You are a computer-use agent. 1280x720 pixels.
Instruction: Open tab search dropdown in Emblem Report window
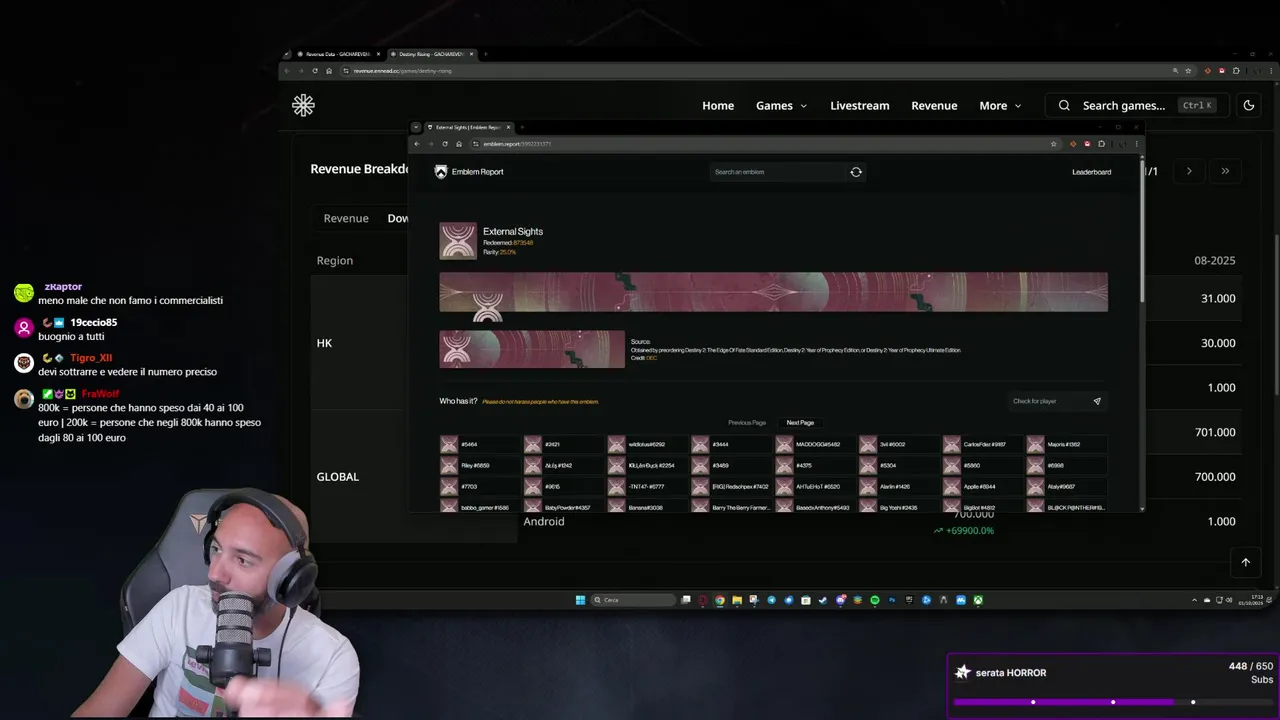click(416, 127)
